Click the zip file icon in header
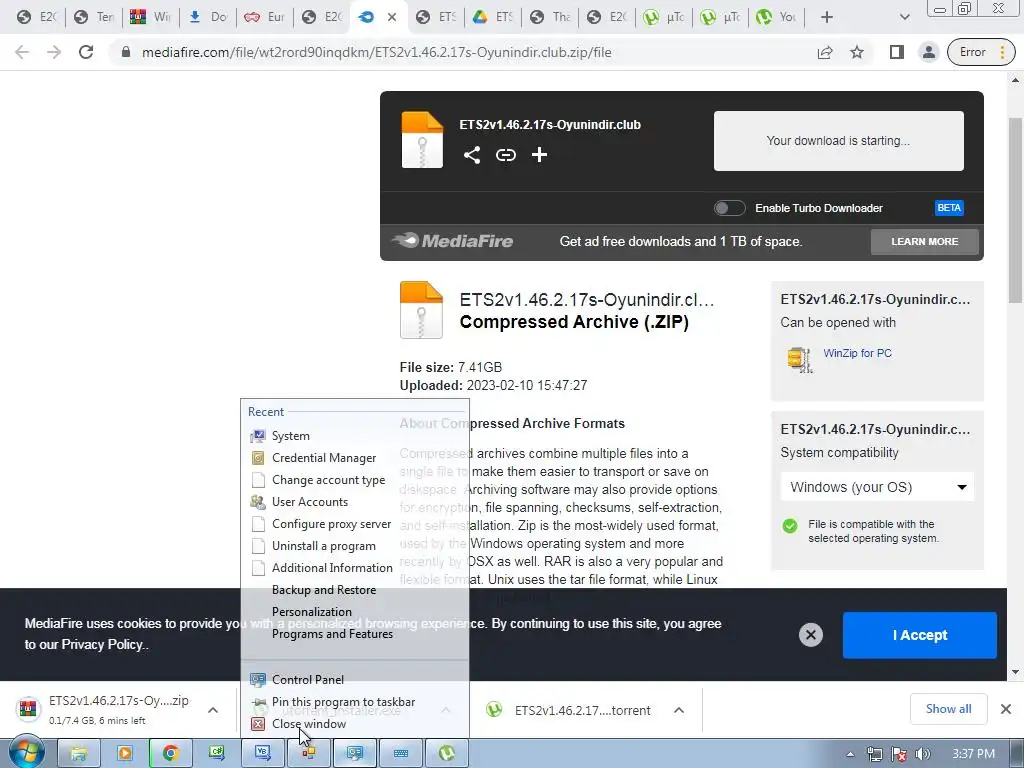 (422, 140)
